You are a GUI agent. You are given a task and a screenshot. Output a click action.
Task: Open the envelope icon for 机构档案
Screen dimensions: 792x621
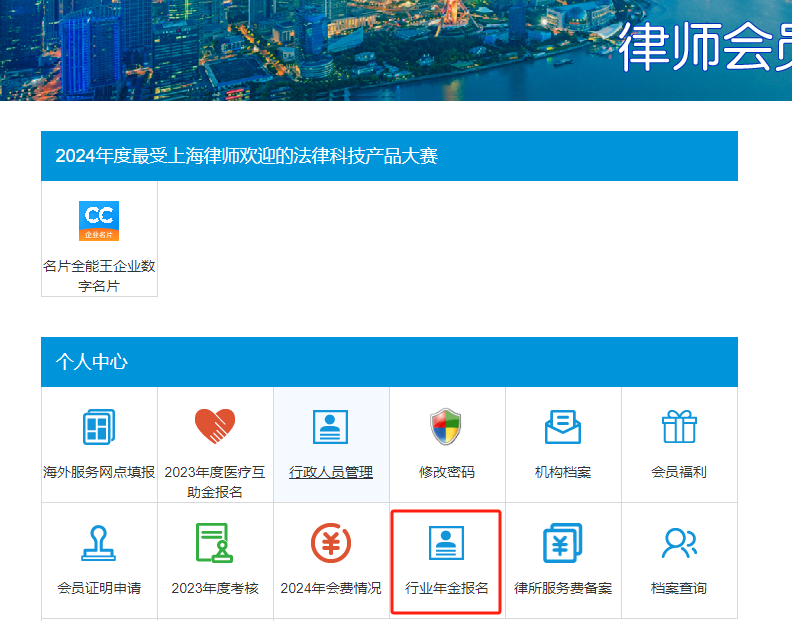tap(563, 427)
